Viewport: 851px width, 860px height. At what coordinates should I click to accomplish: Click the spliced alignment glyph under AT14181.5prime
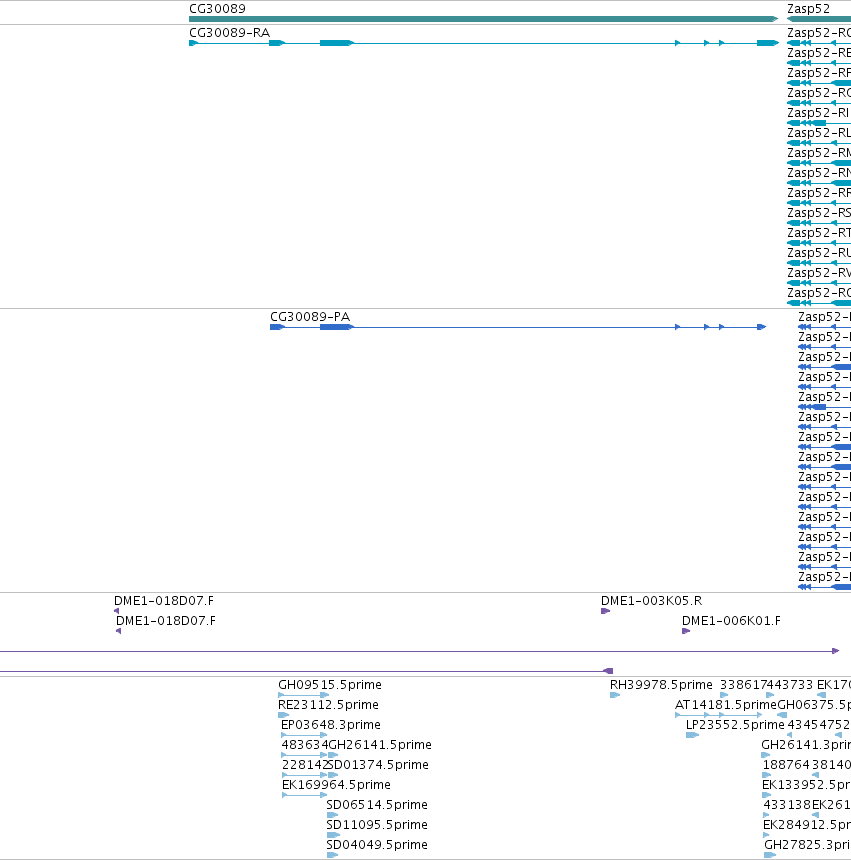719,715
